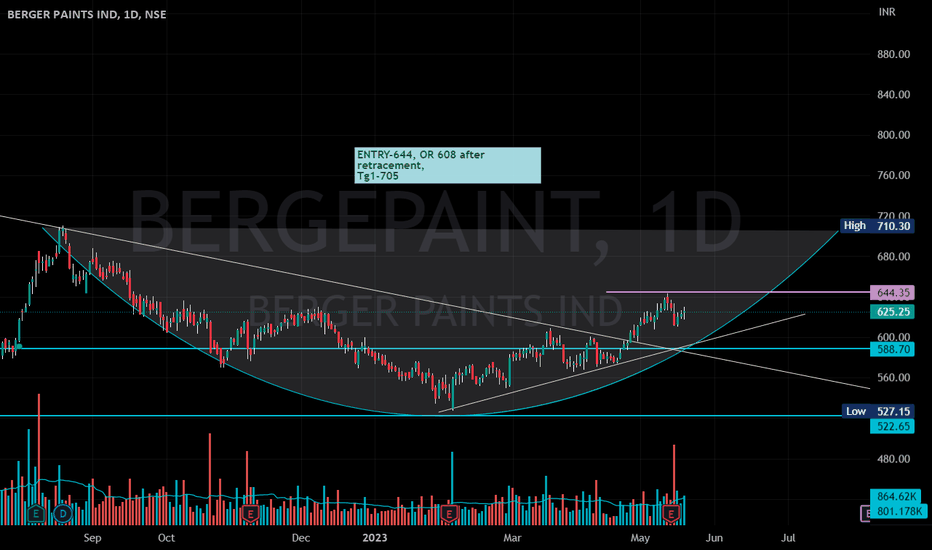Click the Jul label on time axis
This screenshot has width=932, height=550.
tap(788, 538)
